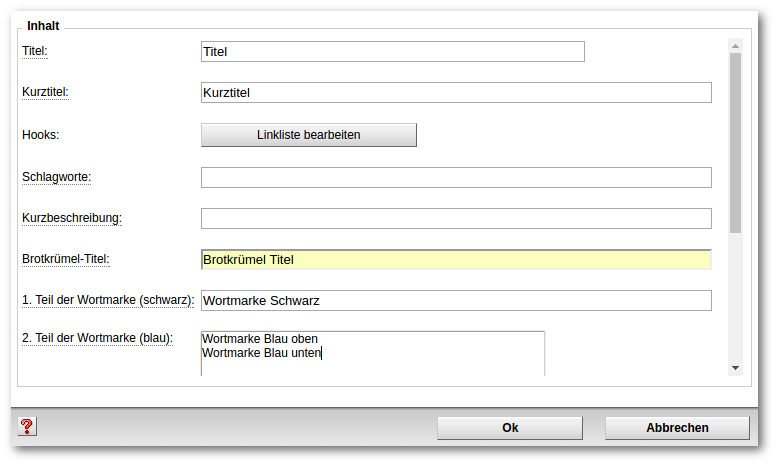Click into the empty Kurzbeschreibung field
This screenshot has width=777, height=465.
pyautogui.click(x=456, y=219)
